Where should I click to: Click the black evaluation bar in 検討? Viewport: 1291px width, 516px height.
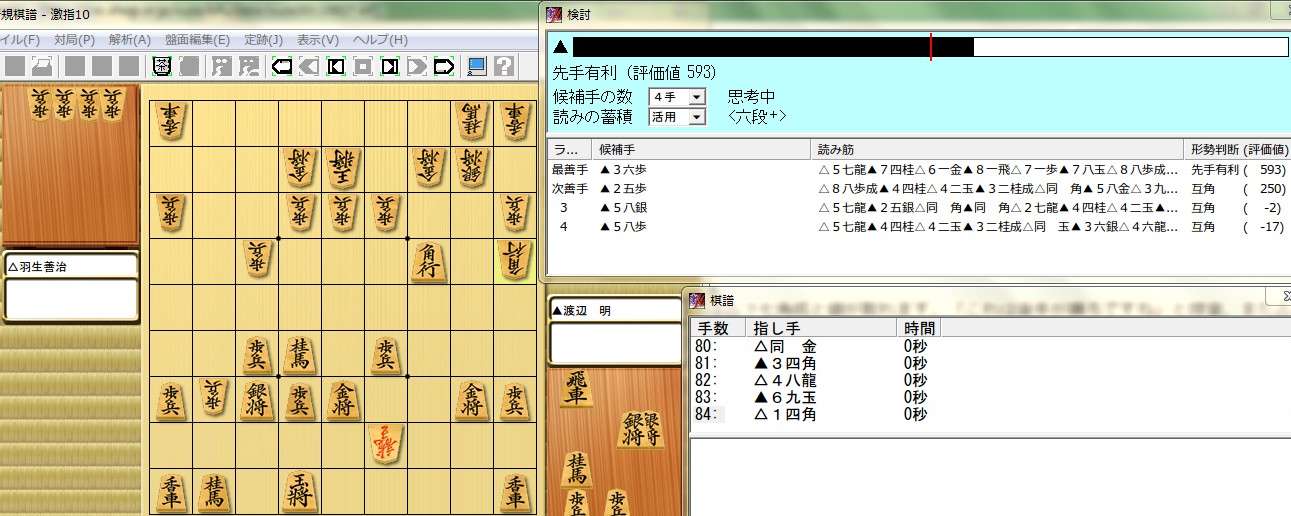(x=772, y=46)
